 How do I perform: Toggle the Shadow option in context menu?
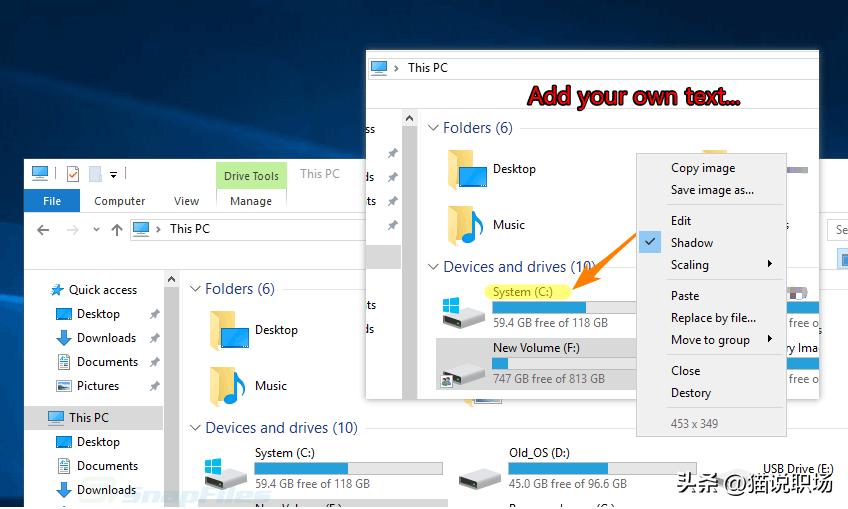(x=691, y=243)
